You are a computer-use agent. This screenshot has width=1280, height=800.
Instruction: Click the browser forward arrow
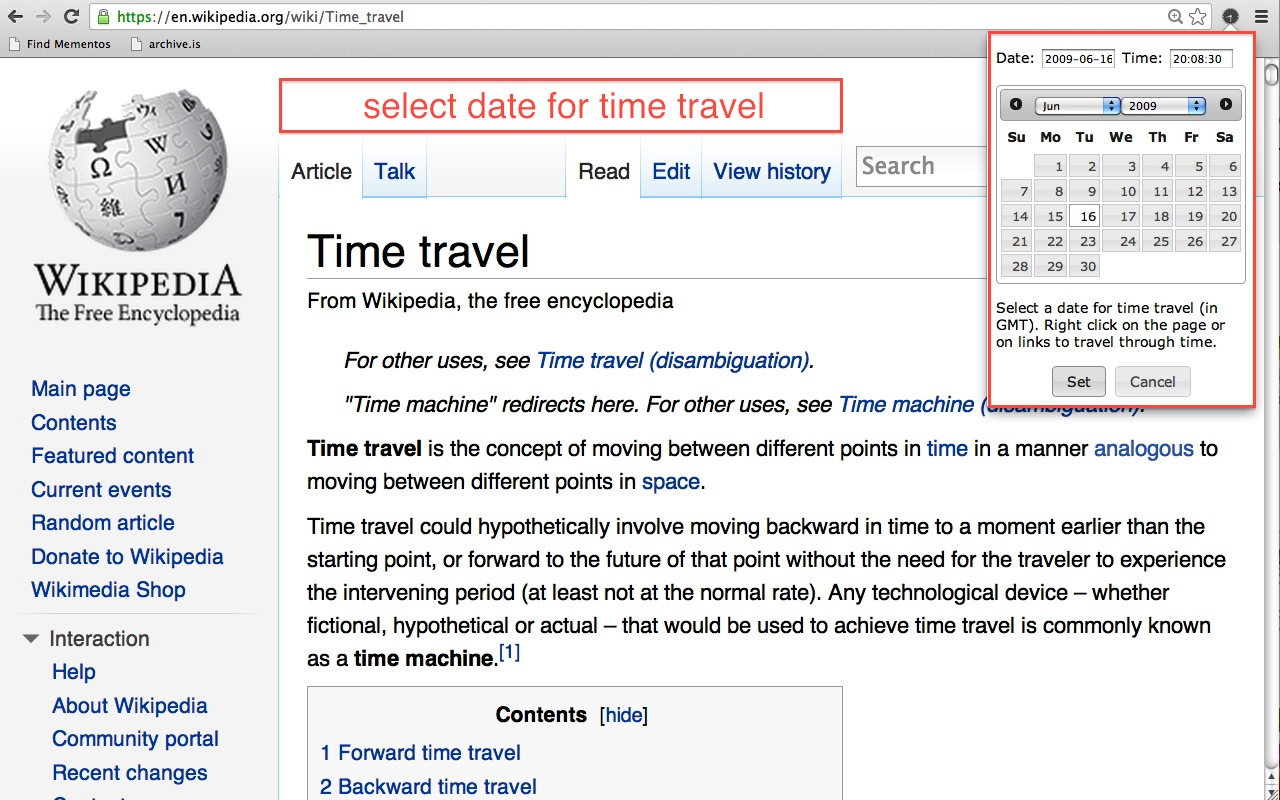point(43,16)
